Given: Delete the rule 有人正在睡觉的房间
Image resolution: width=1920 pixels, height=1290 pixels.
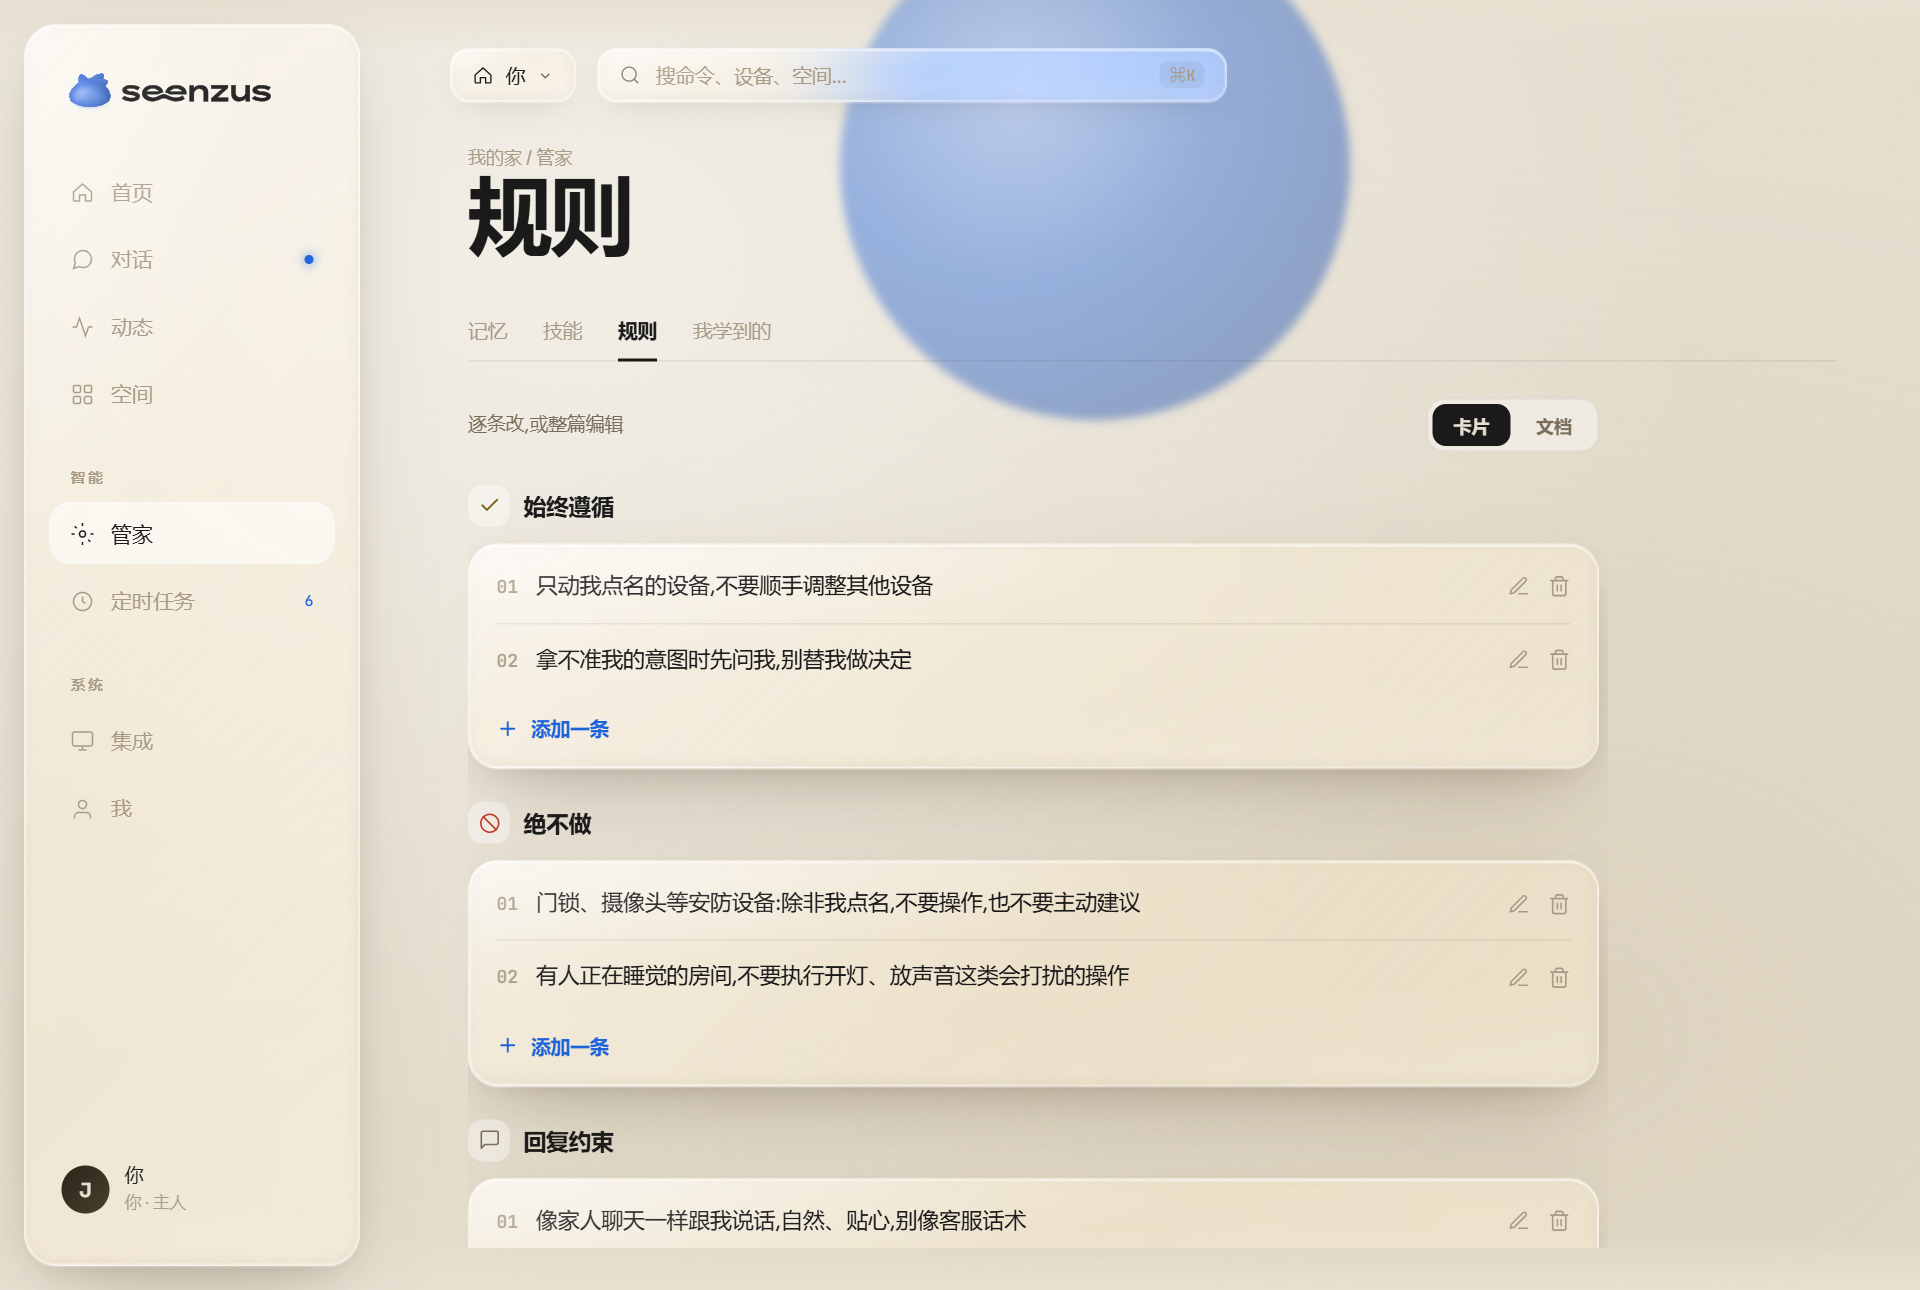Looking at the screenshot, I should [1559, 977].
